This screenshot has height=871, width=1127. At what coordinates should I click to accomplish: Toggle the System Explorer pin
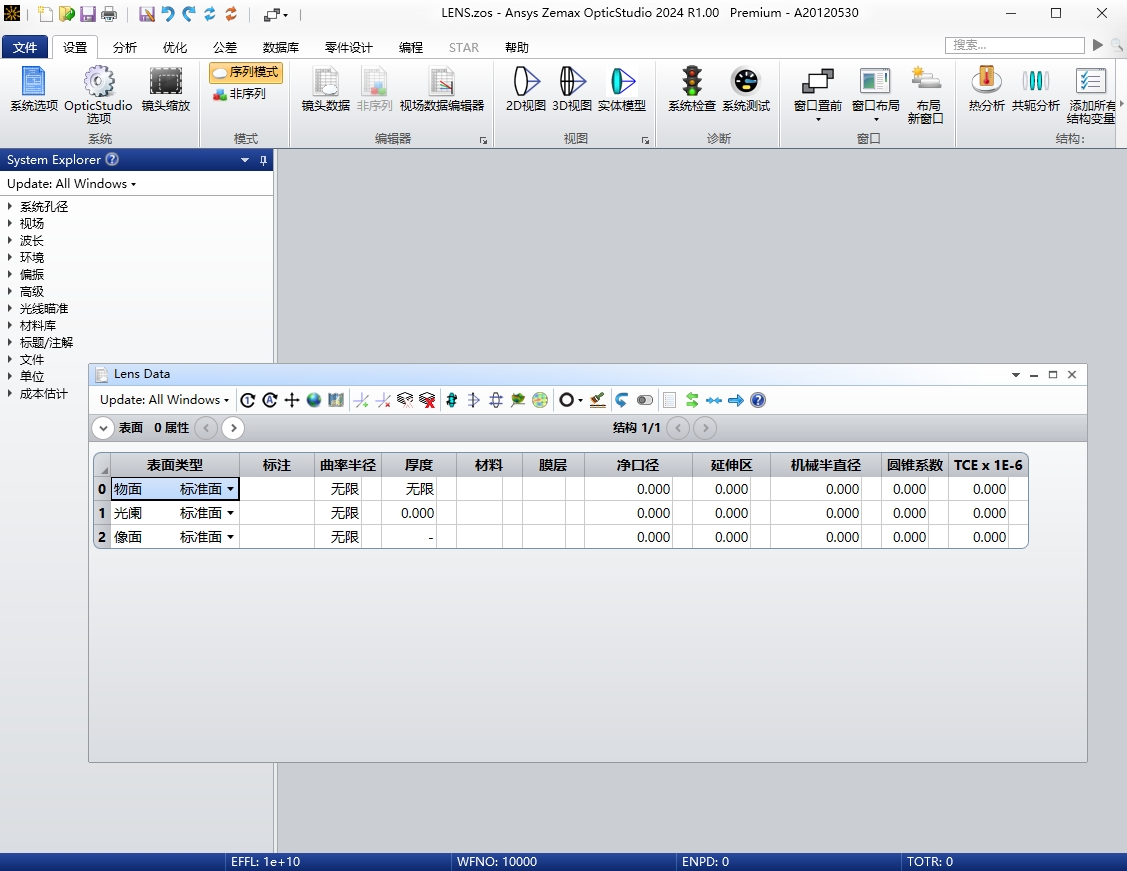click(263, 159)
